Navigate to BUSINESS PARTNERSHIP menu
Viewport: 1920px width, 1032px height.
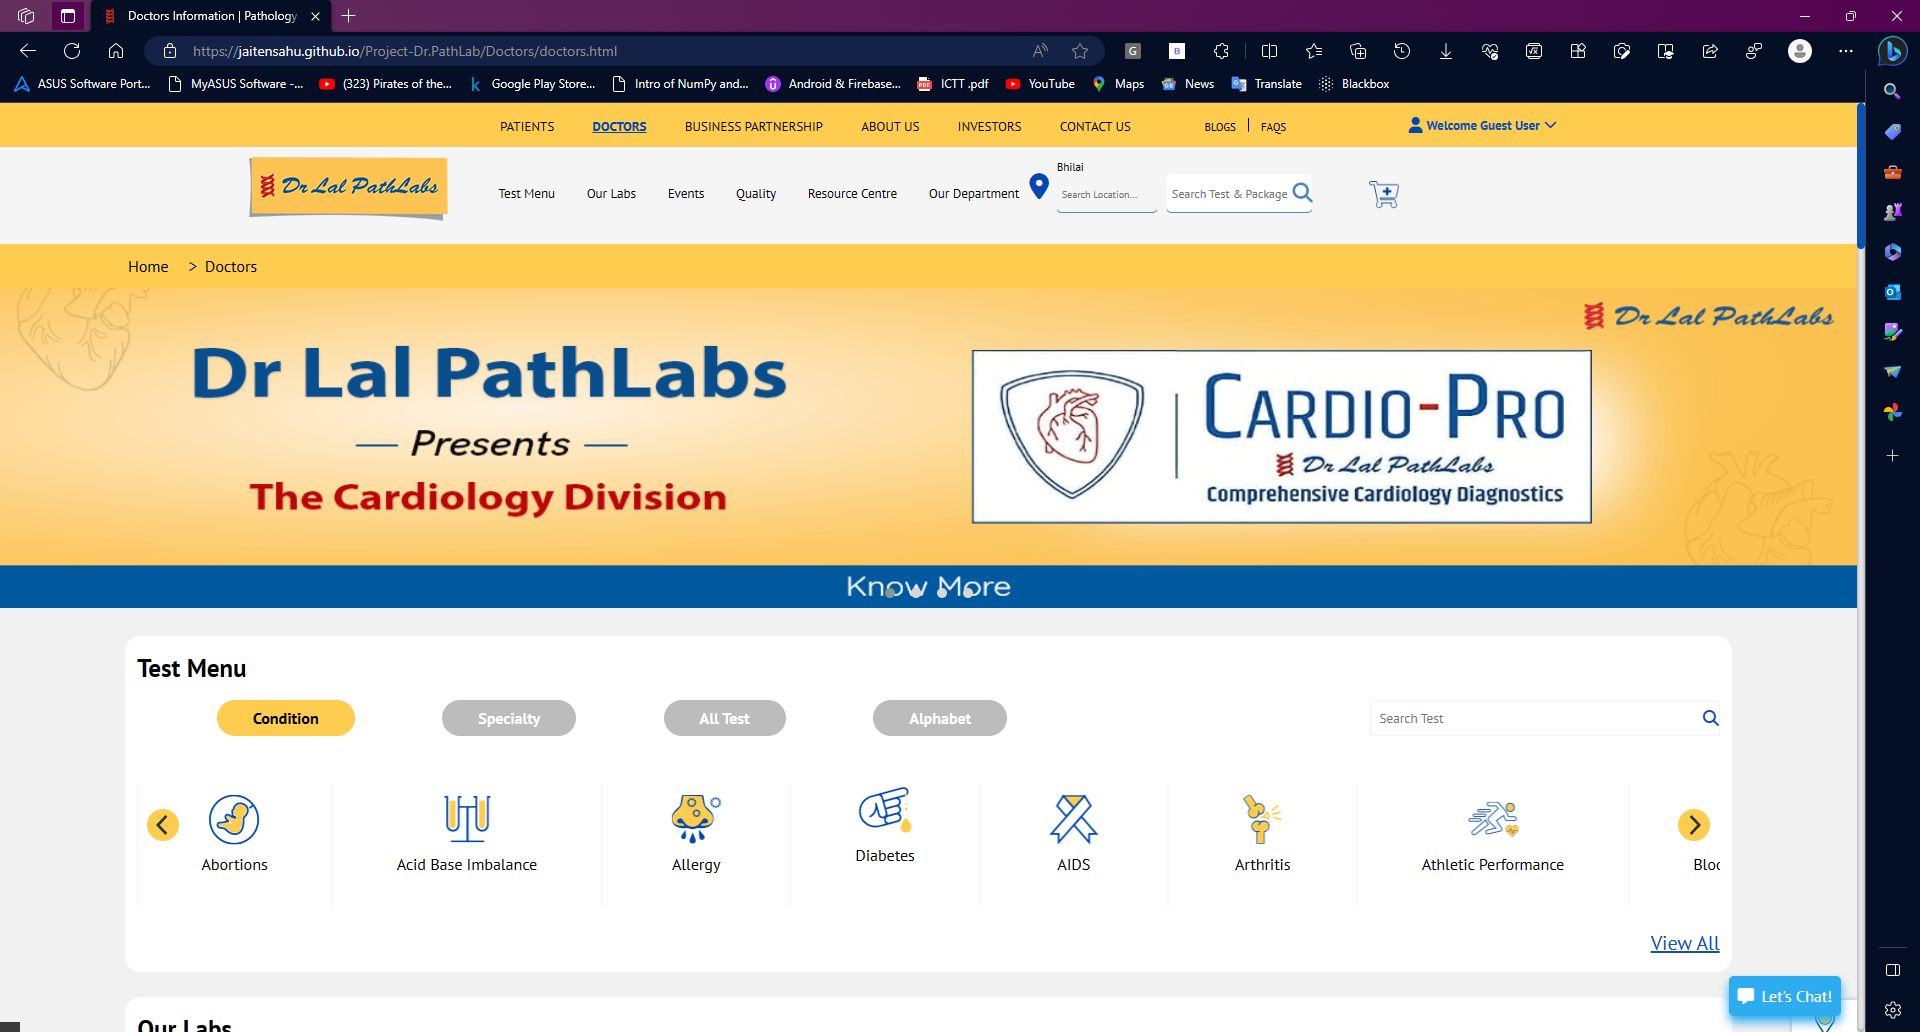[x=753, y=126]
